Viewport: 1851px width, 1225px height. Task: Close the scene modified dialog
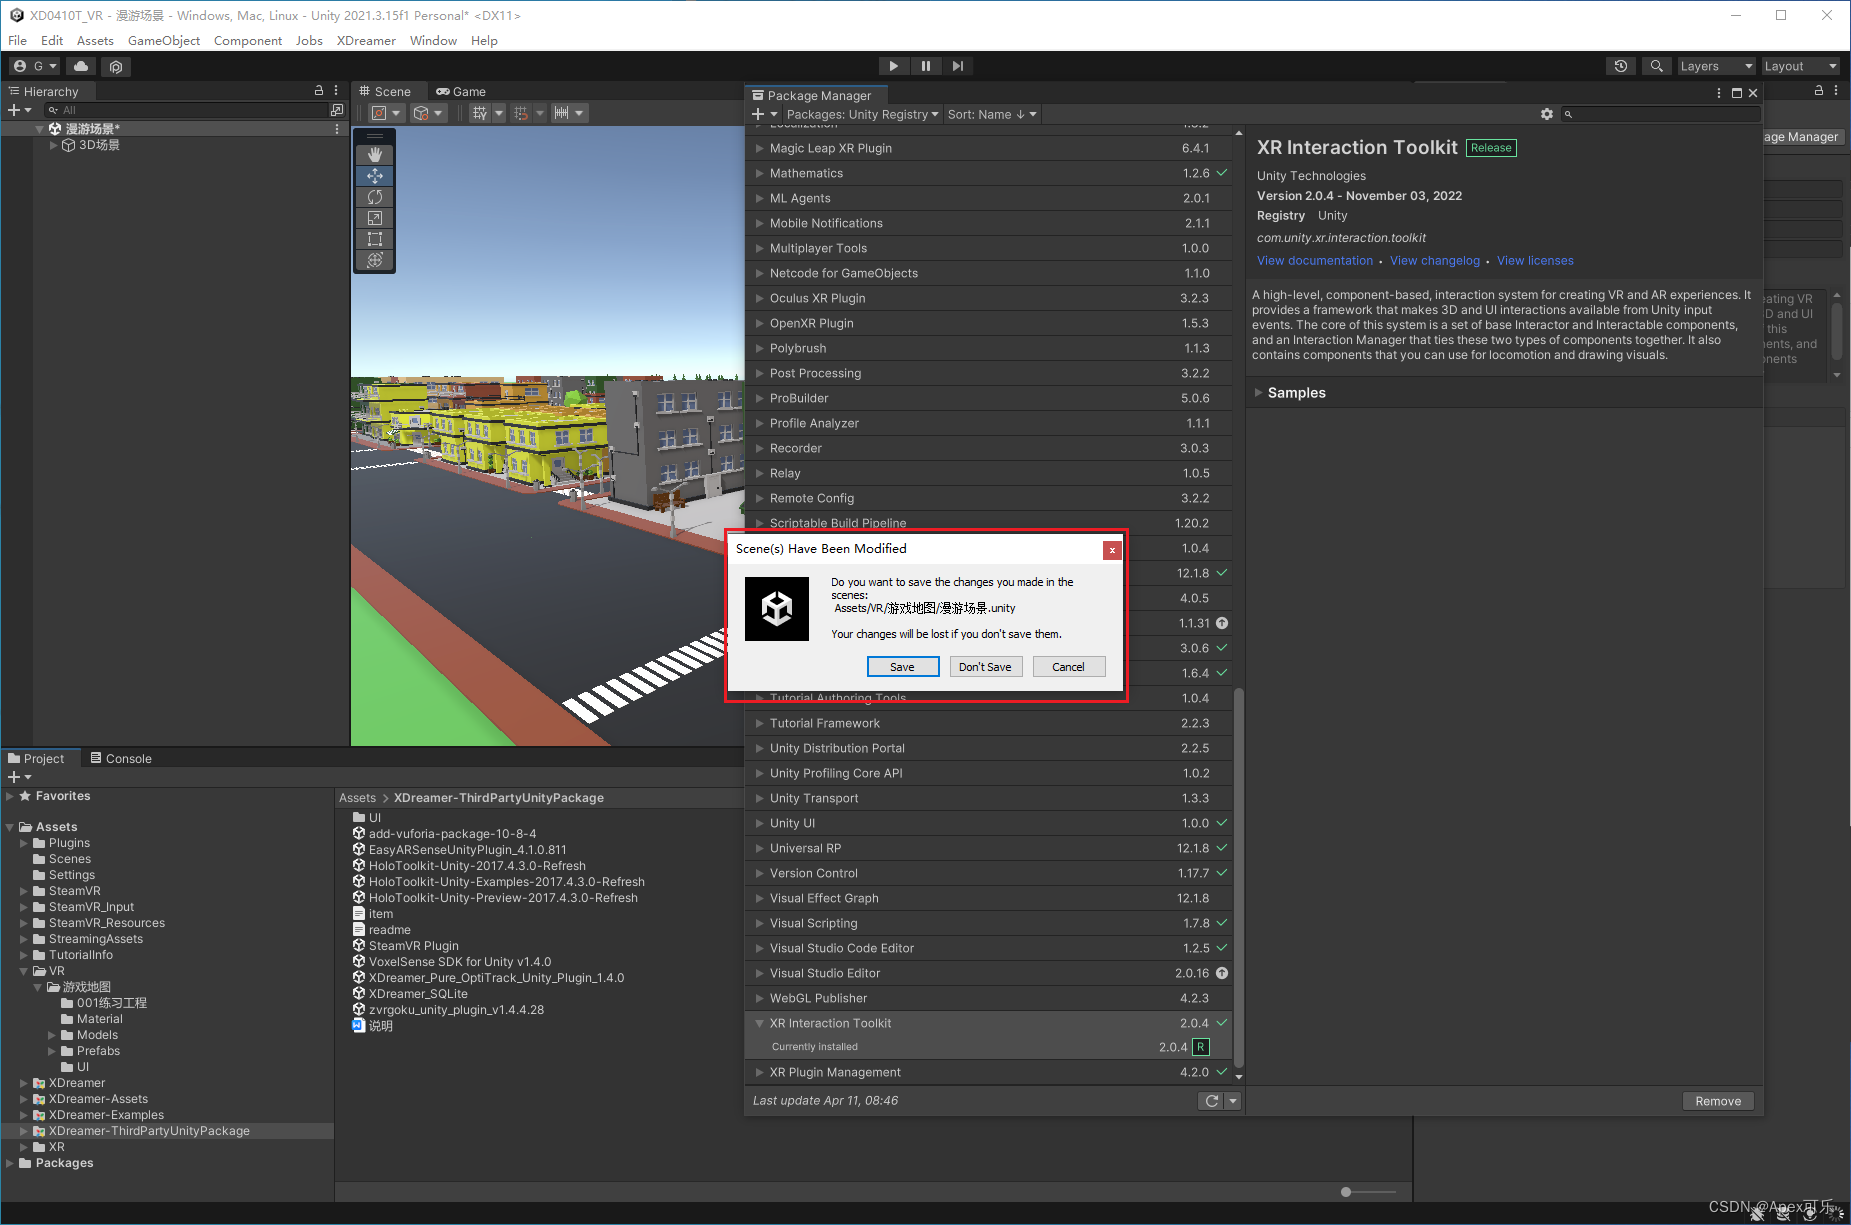[1112, 550]
